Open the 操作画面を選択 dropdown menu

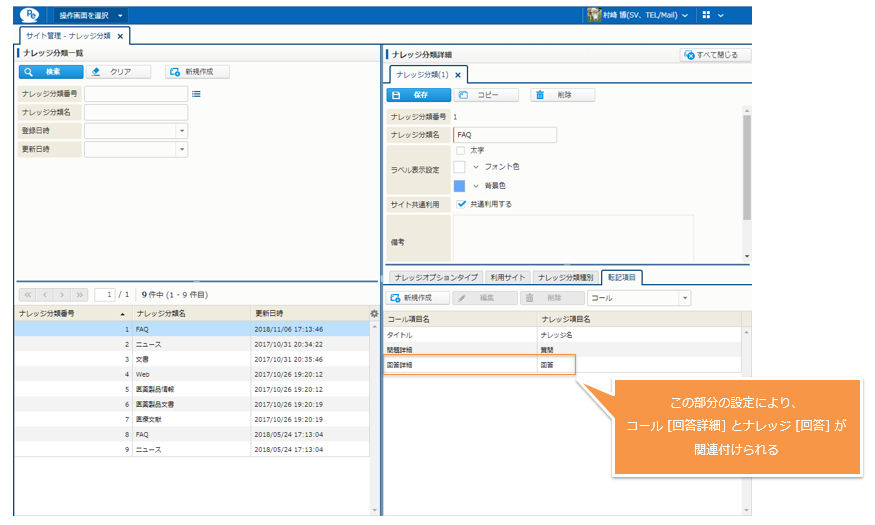91,15
